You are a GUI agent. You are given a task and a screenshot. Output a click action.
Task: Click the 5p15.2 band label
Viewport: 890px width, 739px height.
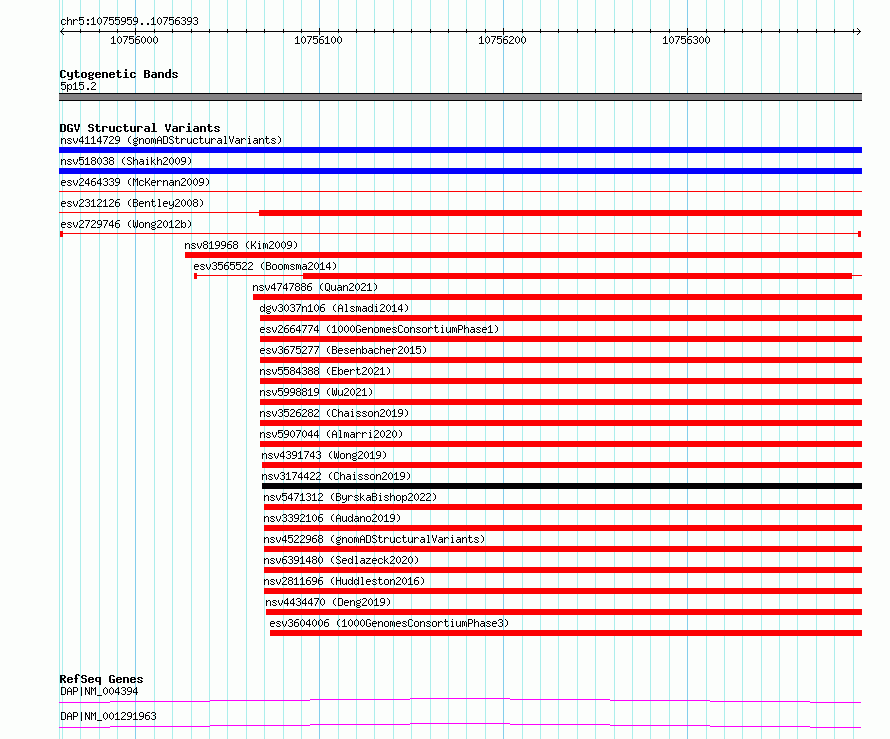pyautogui.click(x=78, y=86)
